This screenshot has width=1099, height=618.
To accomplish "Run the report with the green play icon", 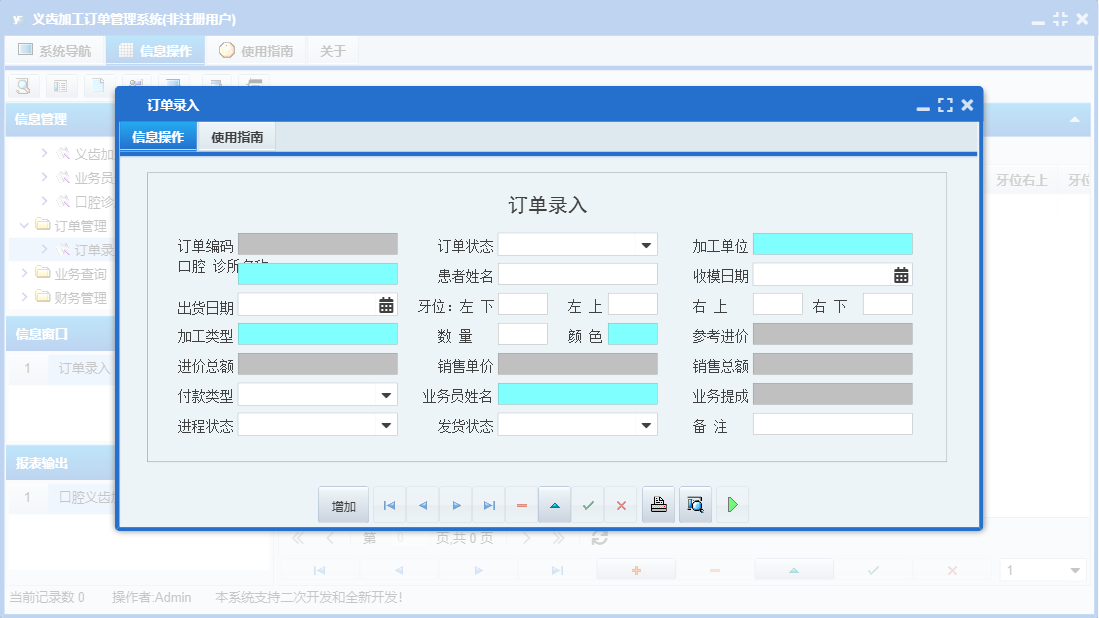I will pos(732,505).
